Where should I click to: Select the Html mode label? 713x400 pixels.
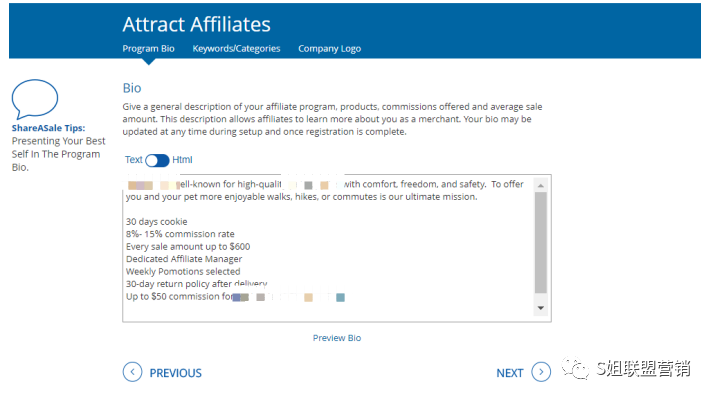[x=182, y=160]
